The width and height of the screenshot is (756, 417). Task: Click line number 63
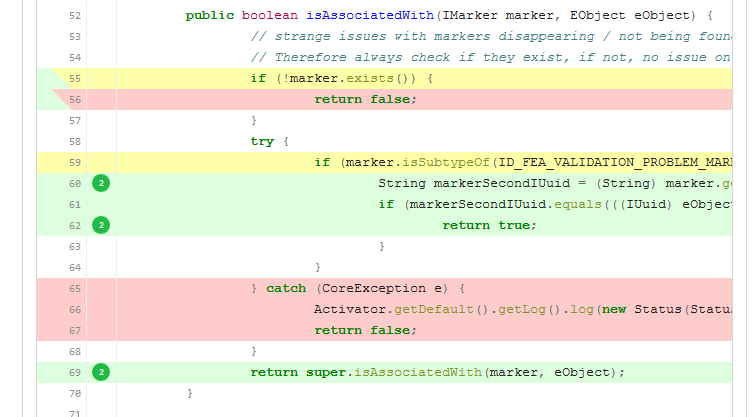75,247
